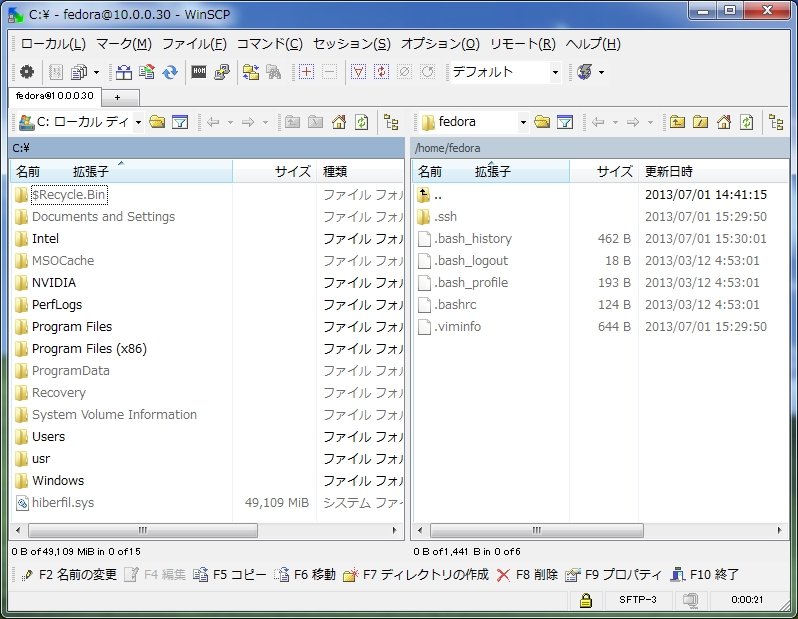The width and height of the screenshot is (798, 619).
Task: Select the fedora@10.0.0.30 session tab
Action: click(55, 96)
